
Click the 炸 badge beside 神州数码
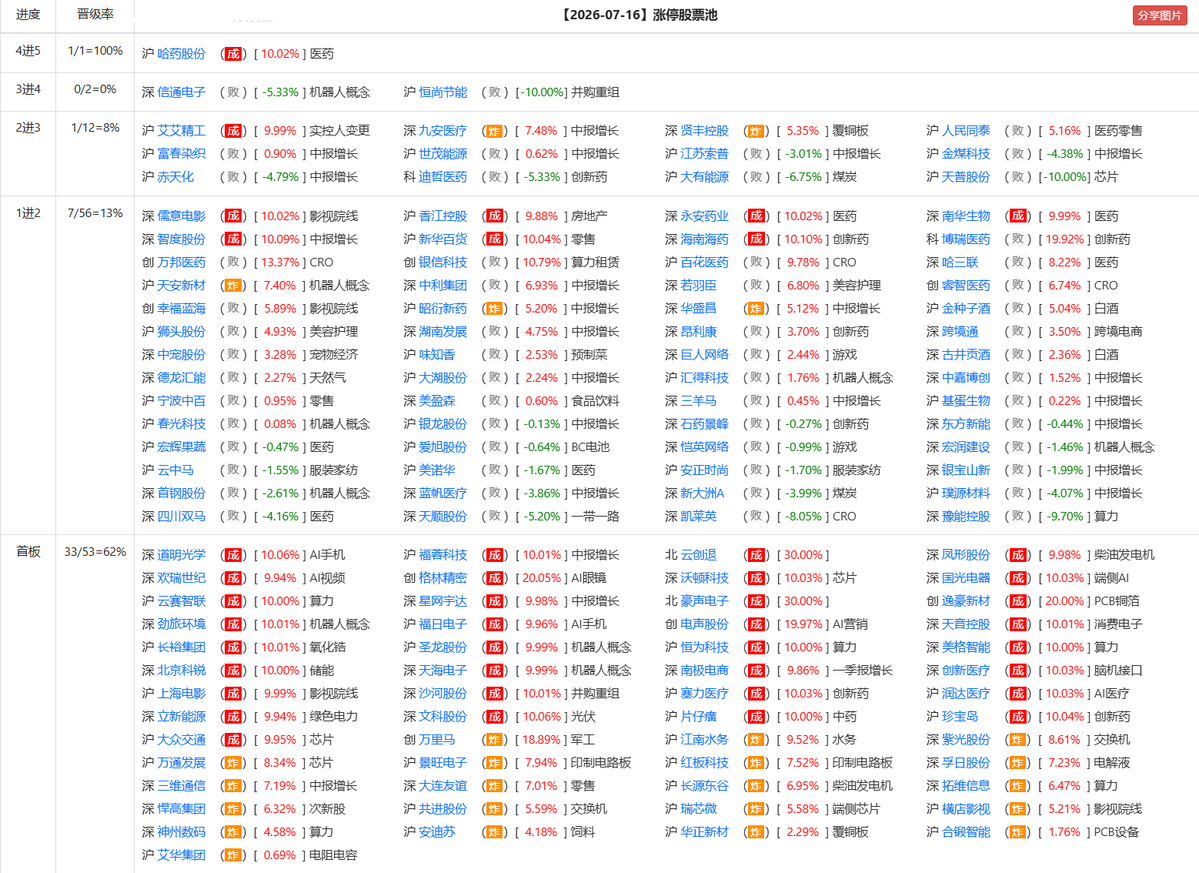pos(233,832)
